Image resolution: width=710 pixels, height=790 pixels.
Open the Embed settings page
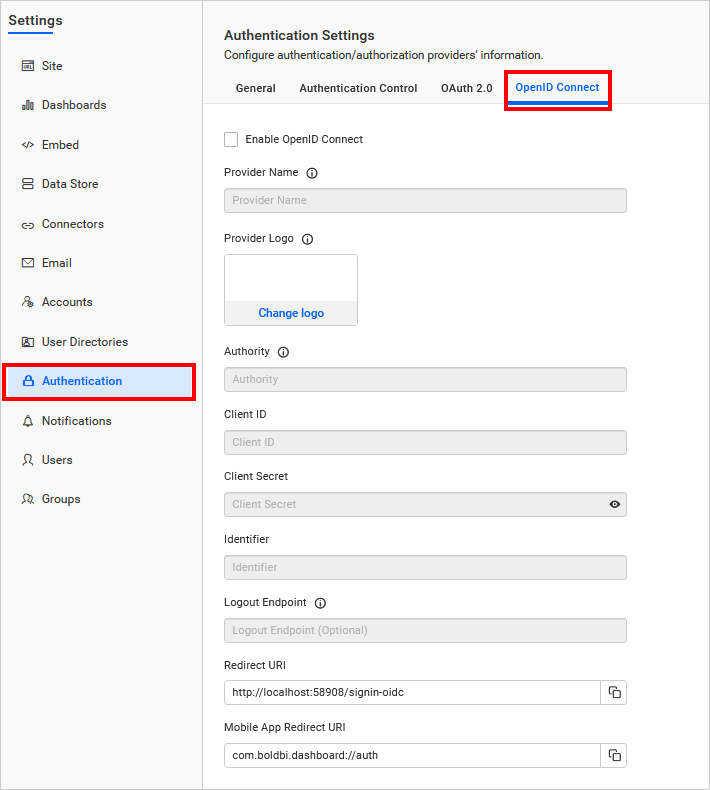pyautogui.click(x=60, y=145)
